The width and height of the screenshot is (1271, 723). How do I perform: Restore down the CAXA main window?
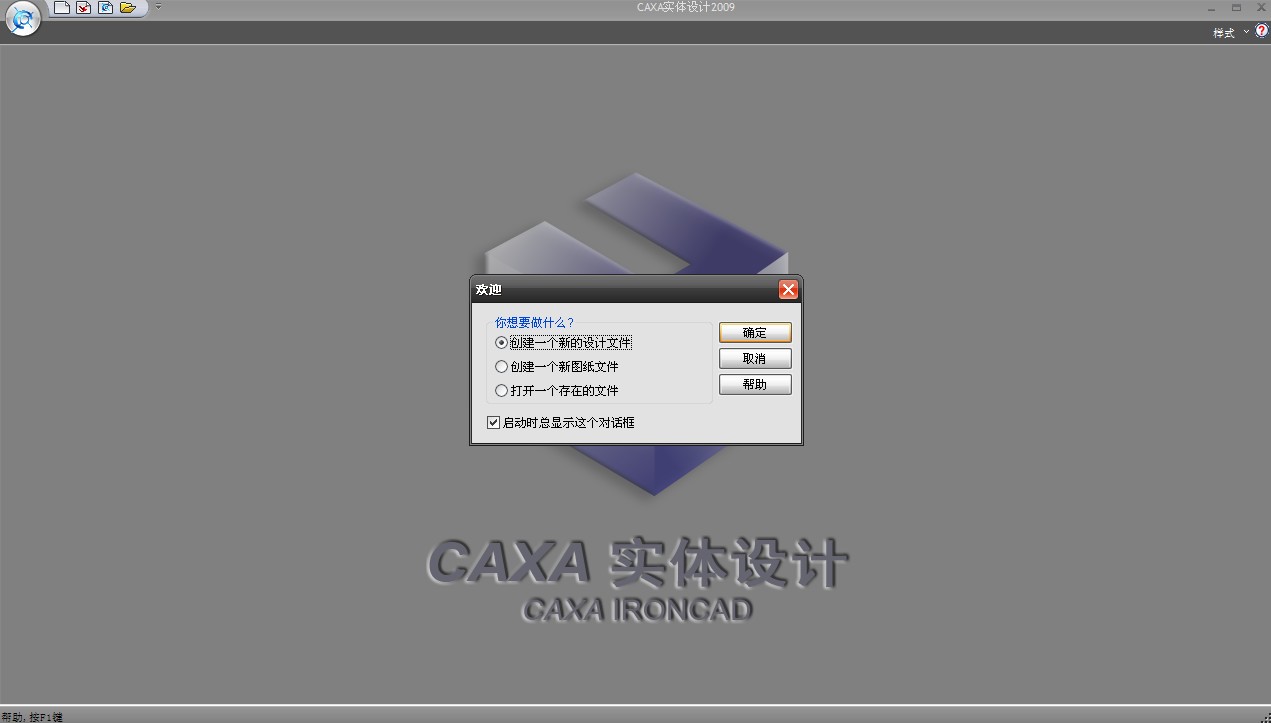click(x=1236, y=8)
